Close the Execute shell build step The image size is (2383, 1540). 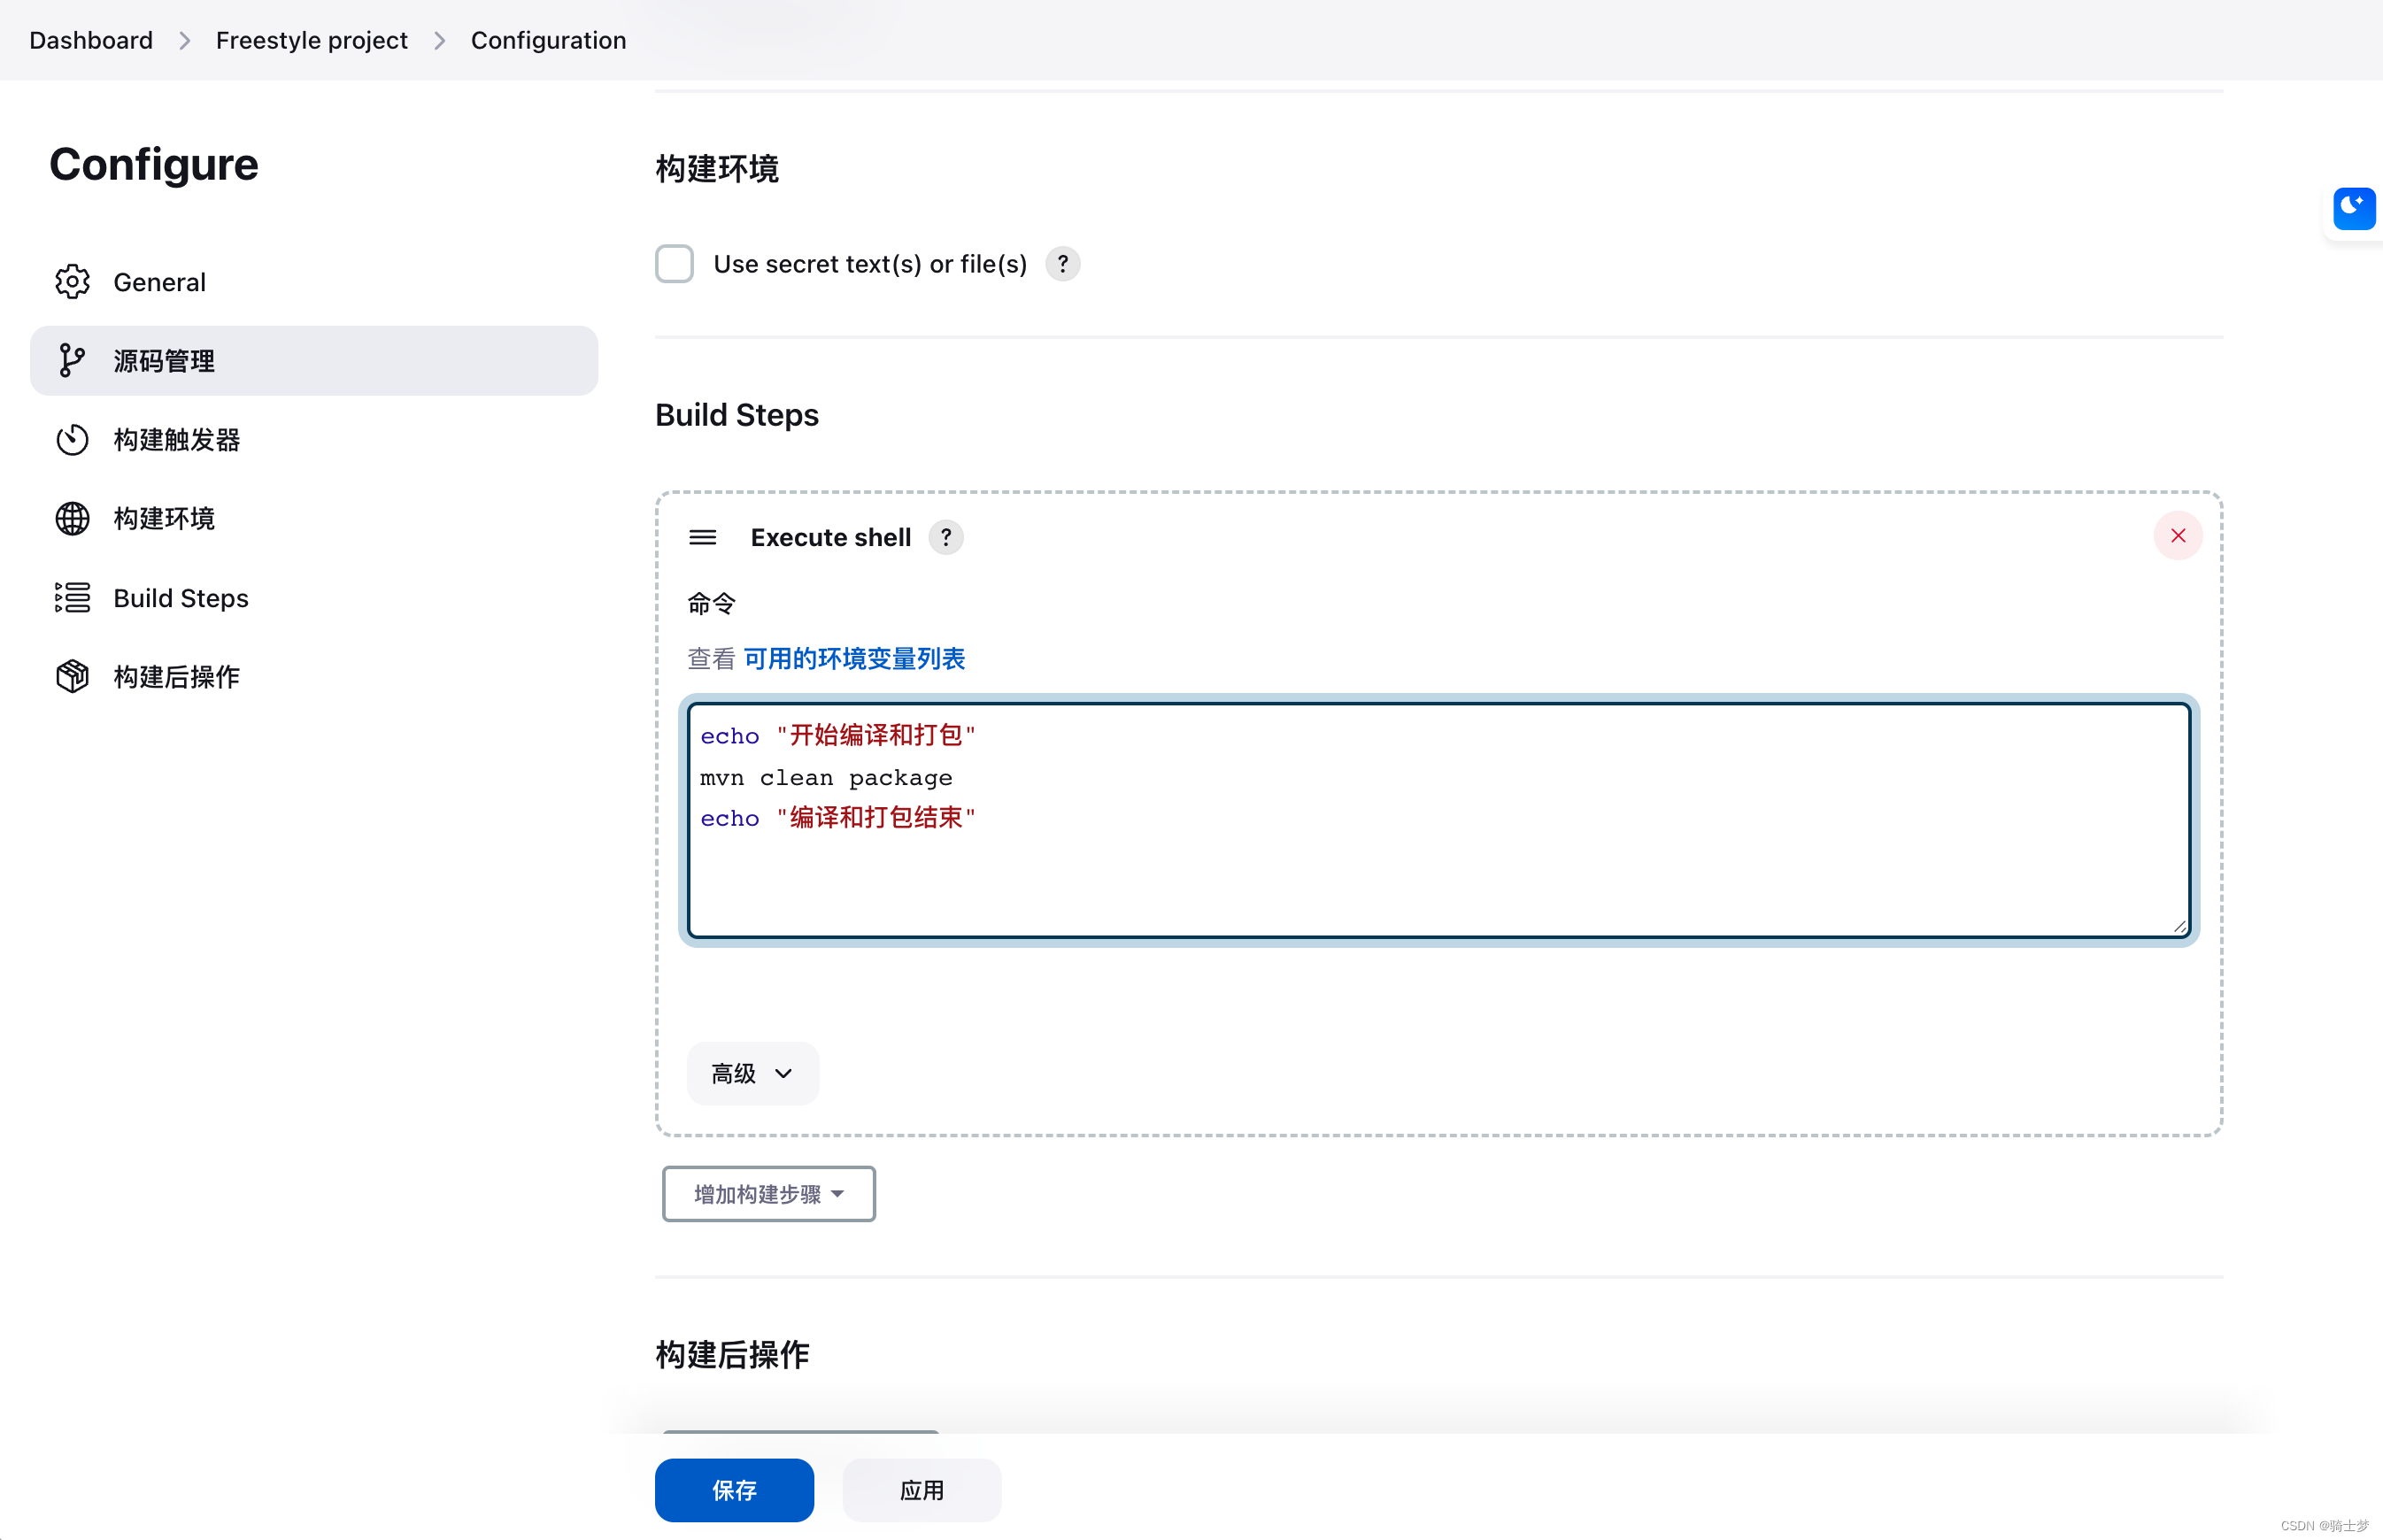click(x=2179, y=535)
